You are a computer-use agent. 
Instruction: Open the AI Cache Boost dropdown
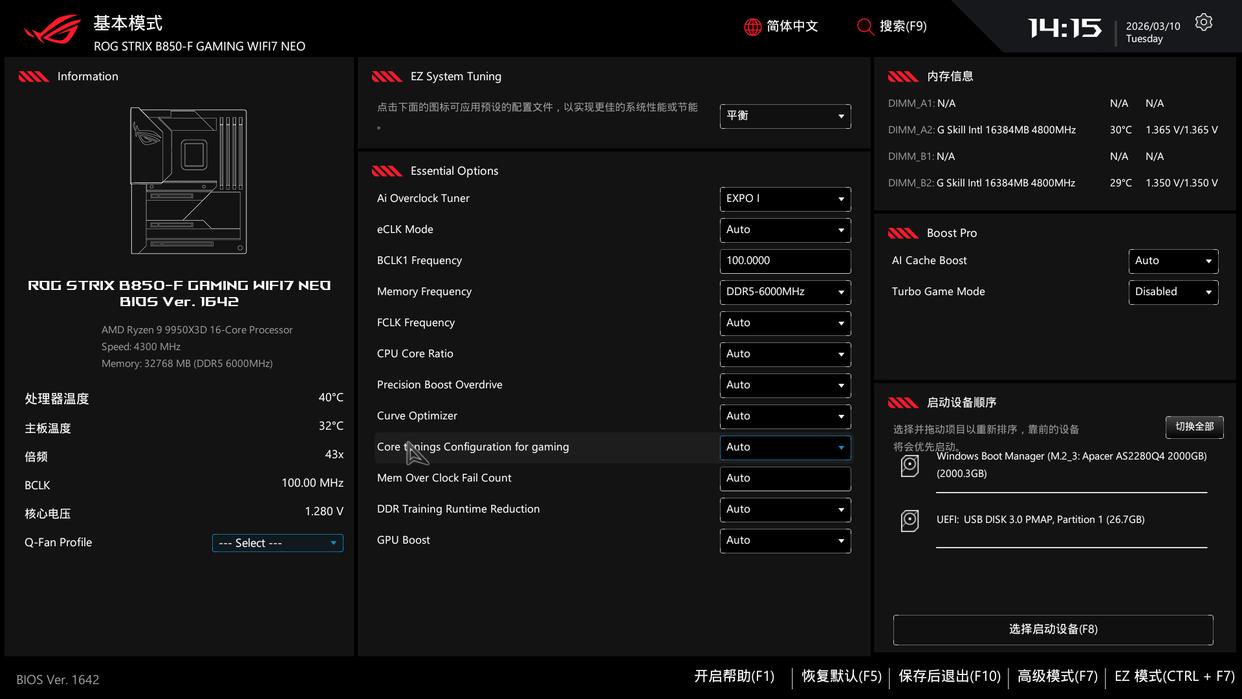point(1173,261)
